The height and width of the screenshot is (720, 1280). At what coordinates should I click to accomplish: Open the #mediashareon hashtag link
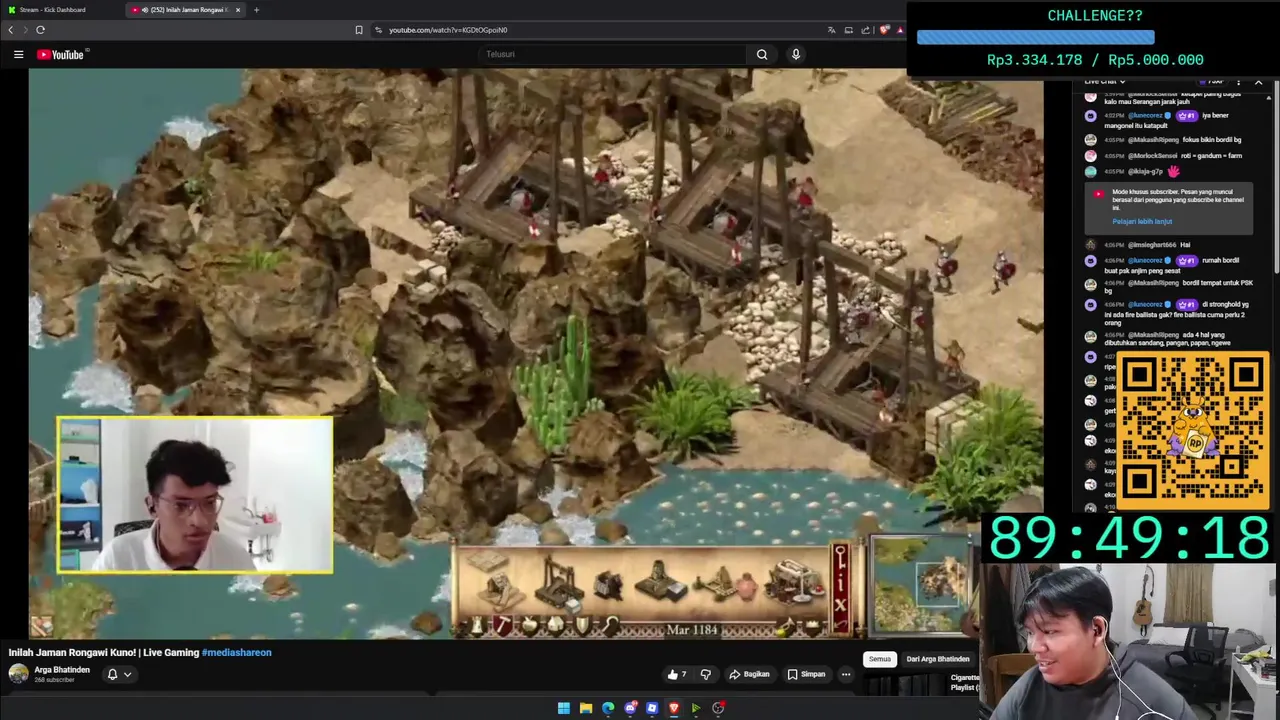[x=237, y=652]
